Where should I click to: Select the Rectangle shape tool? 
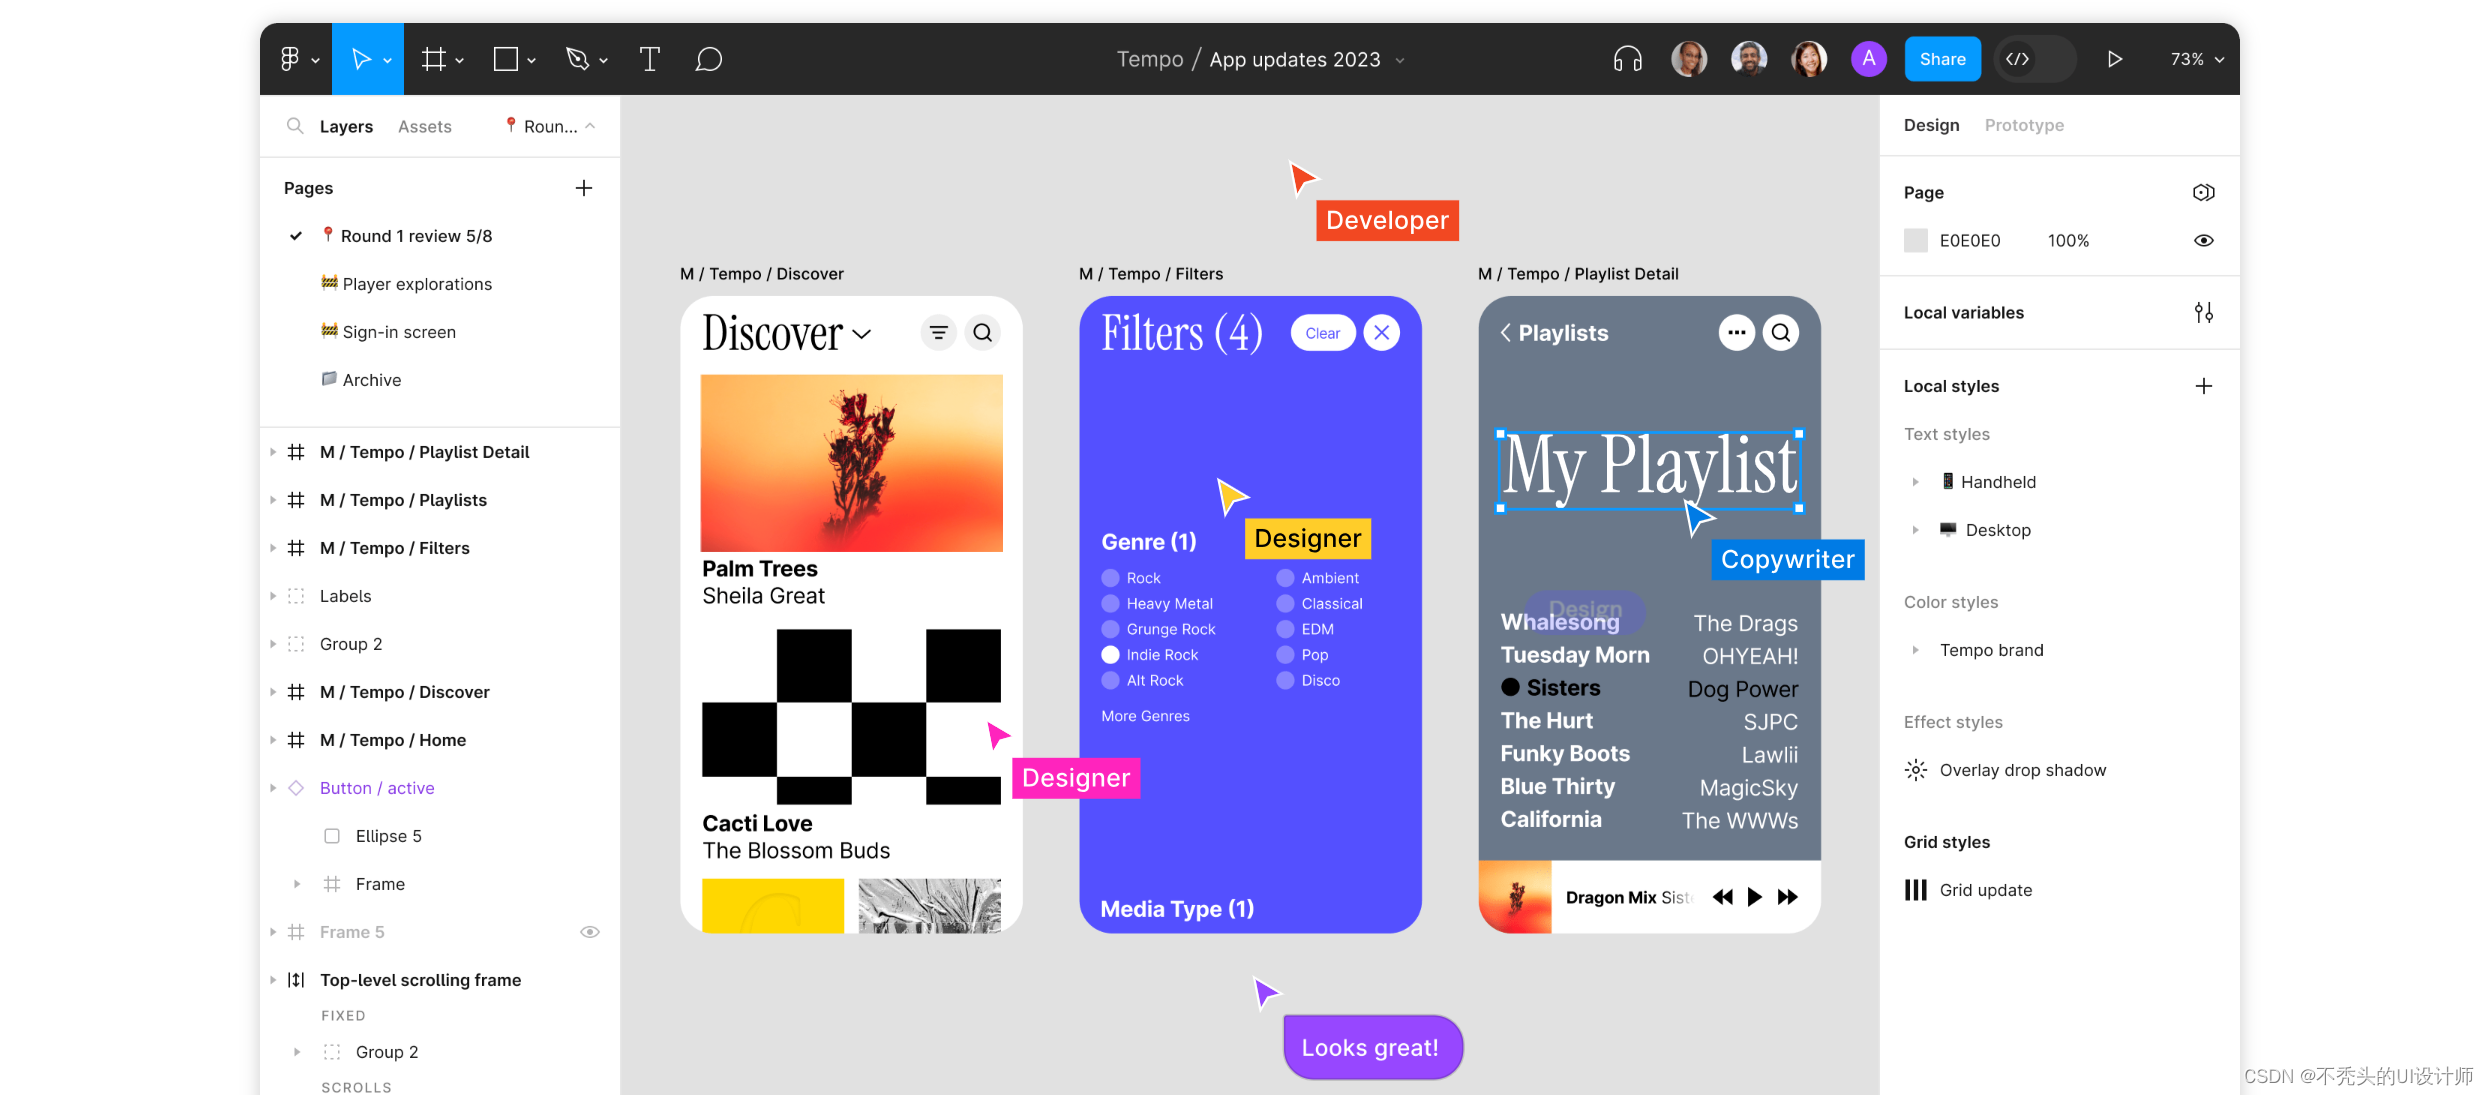point(506,59)
